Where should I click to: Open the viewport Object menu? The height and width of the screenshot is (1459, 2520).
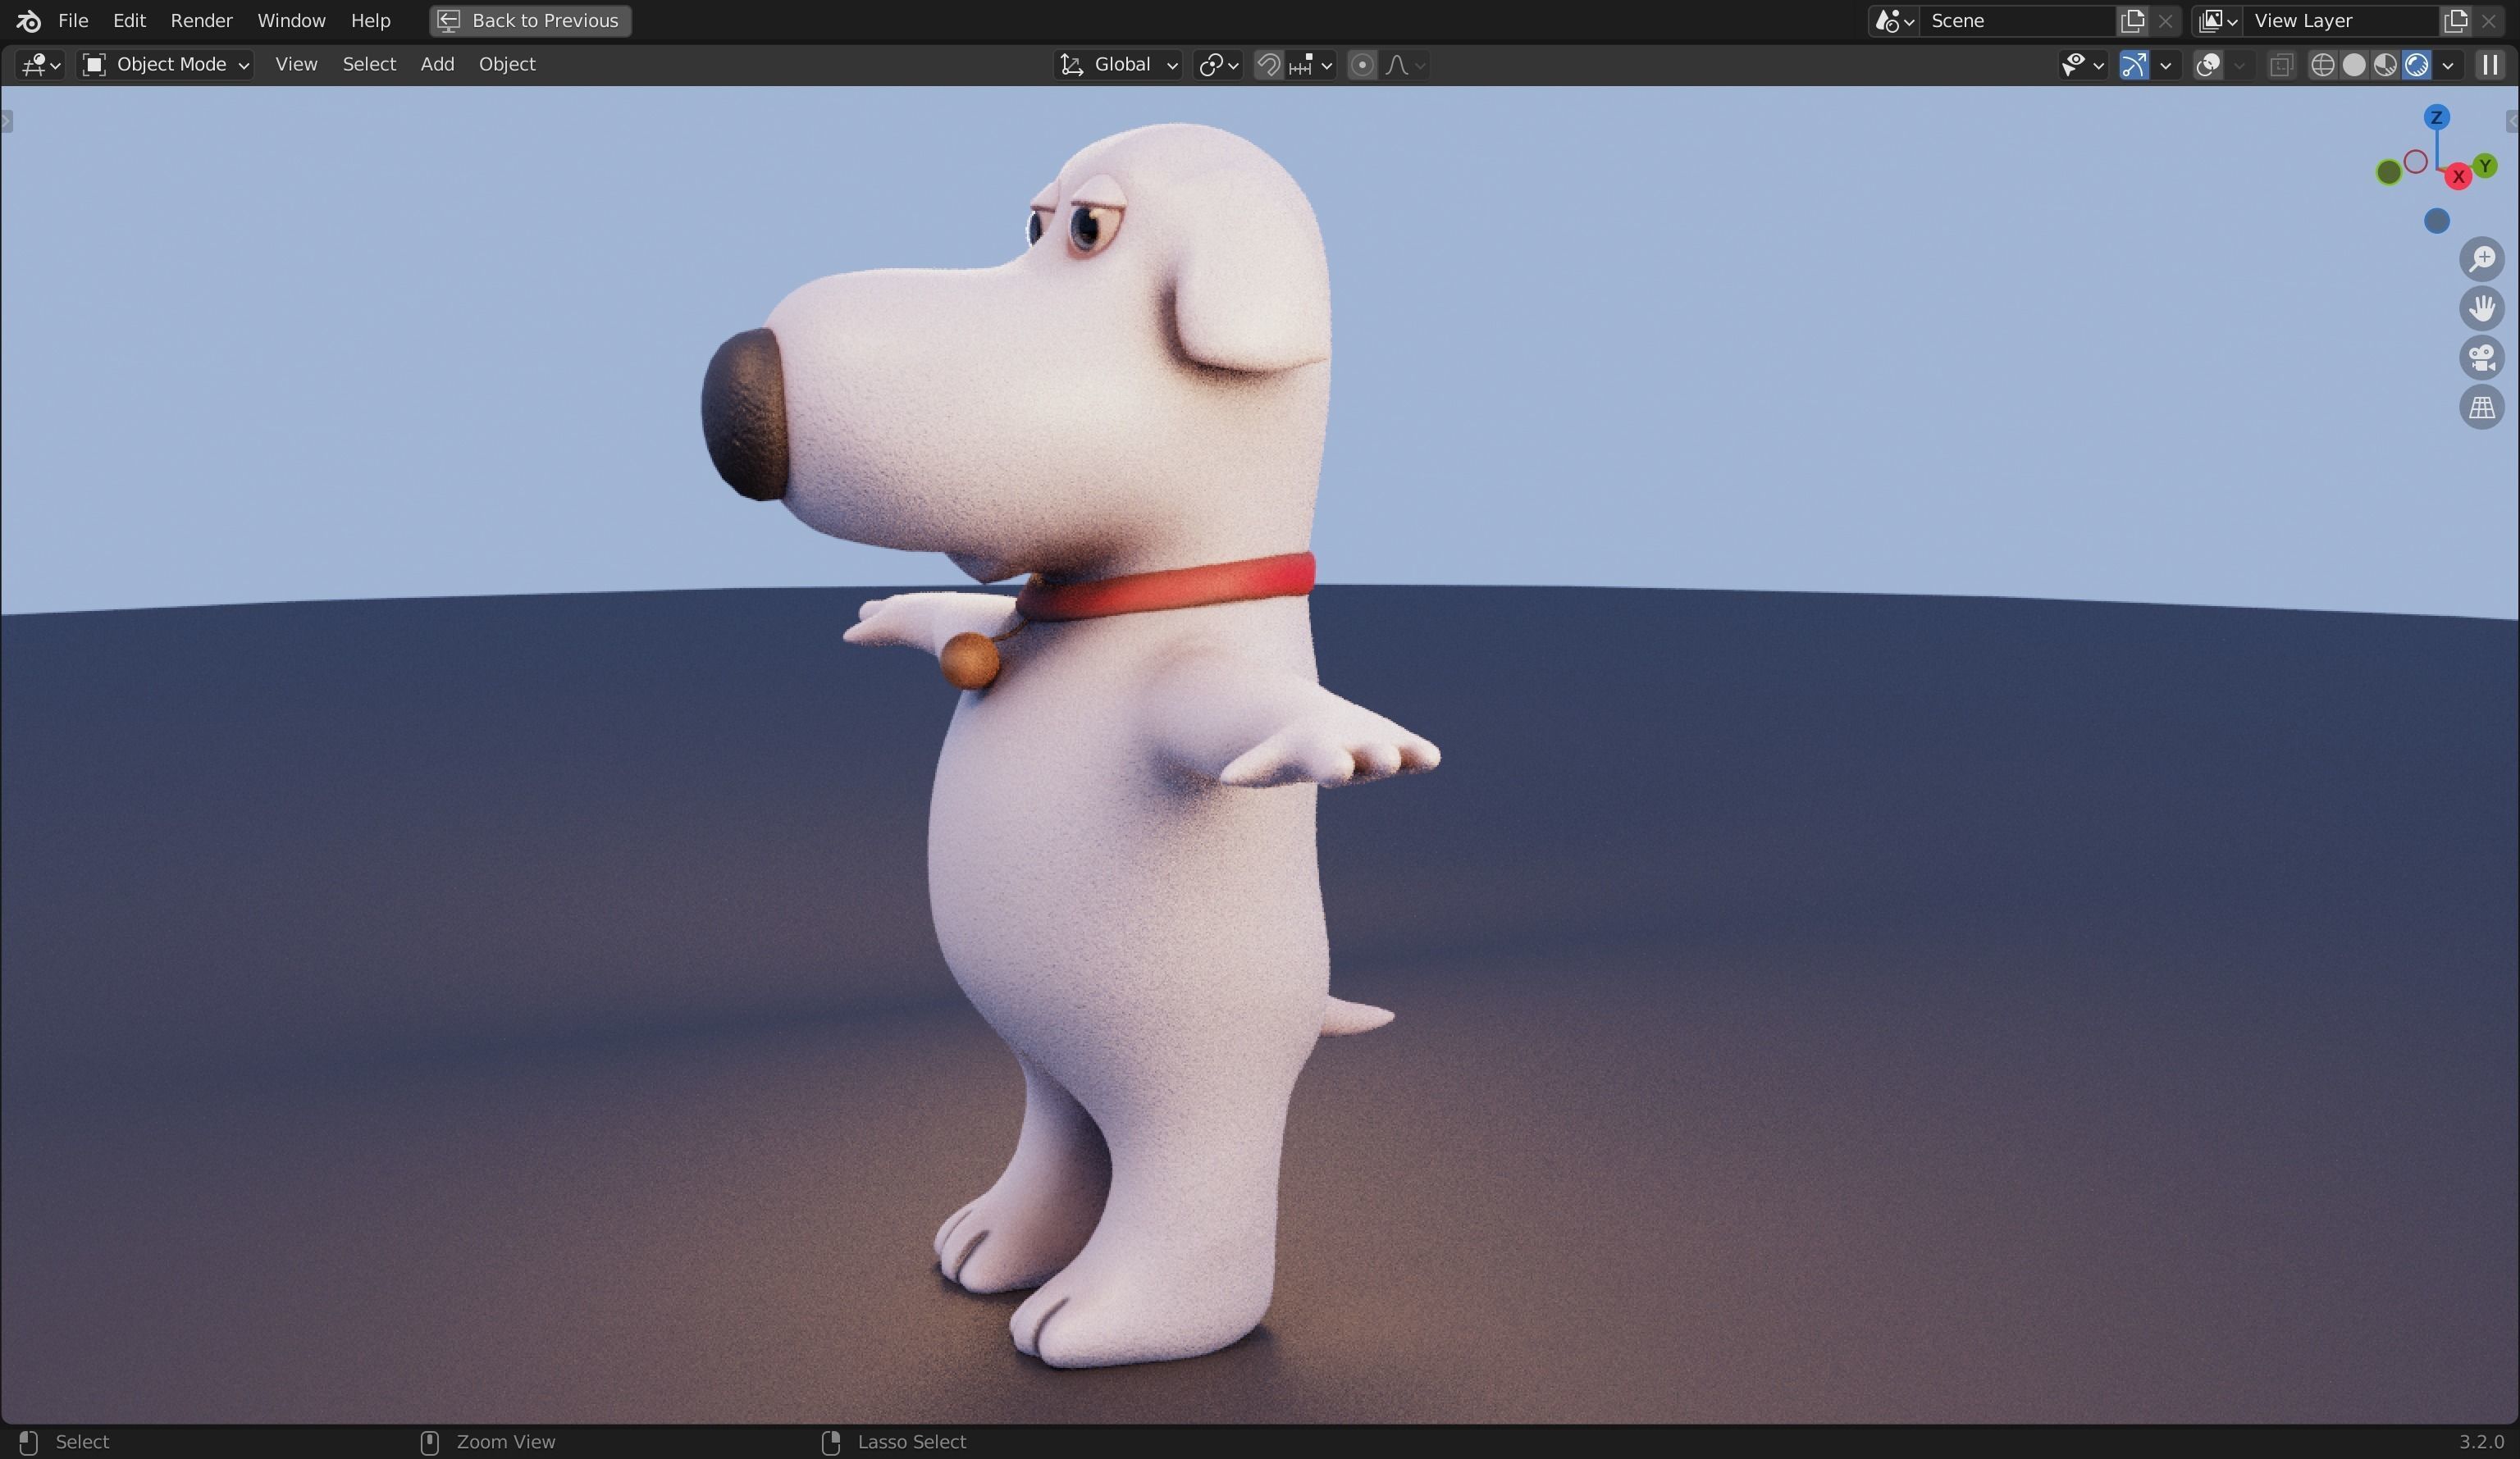pyautogui.click(x=507, y=64)
